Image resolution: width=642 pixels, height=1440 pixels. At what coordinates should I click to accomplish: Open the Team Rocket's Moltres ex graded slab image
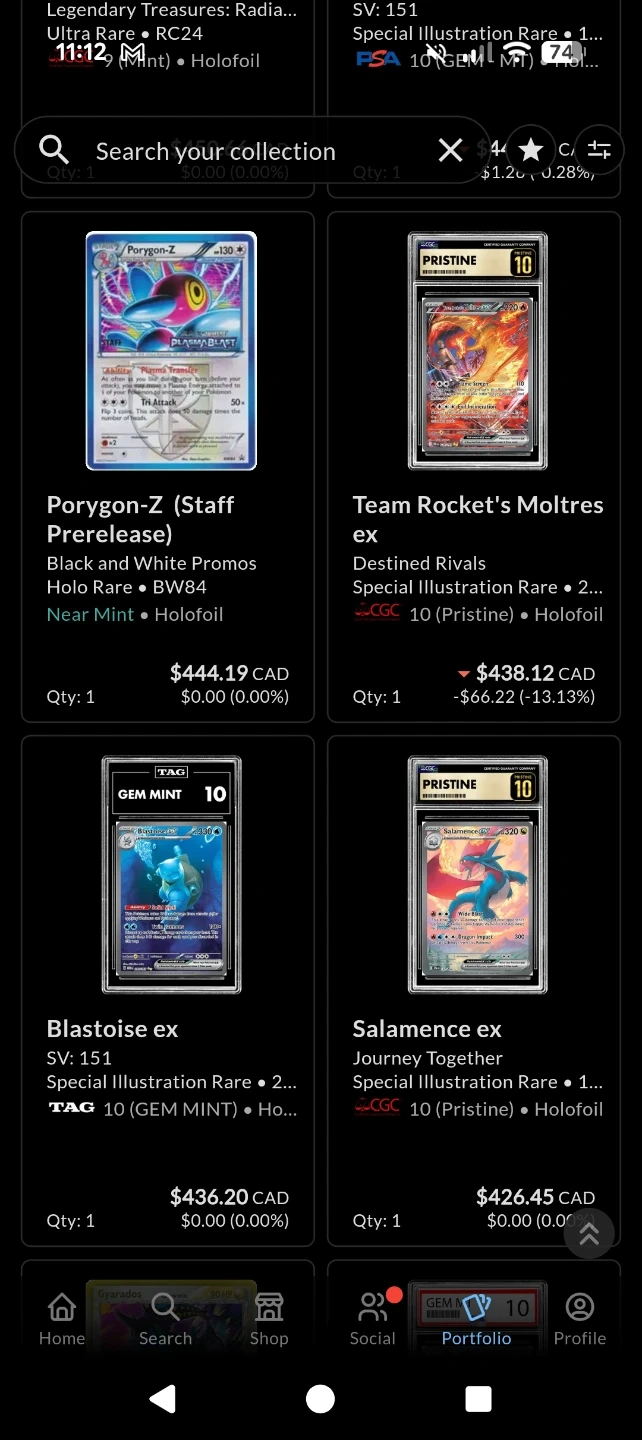[x=478, y=351]
